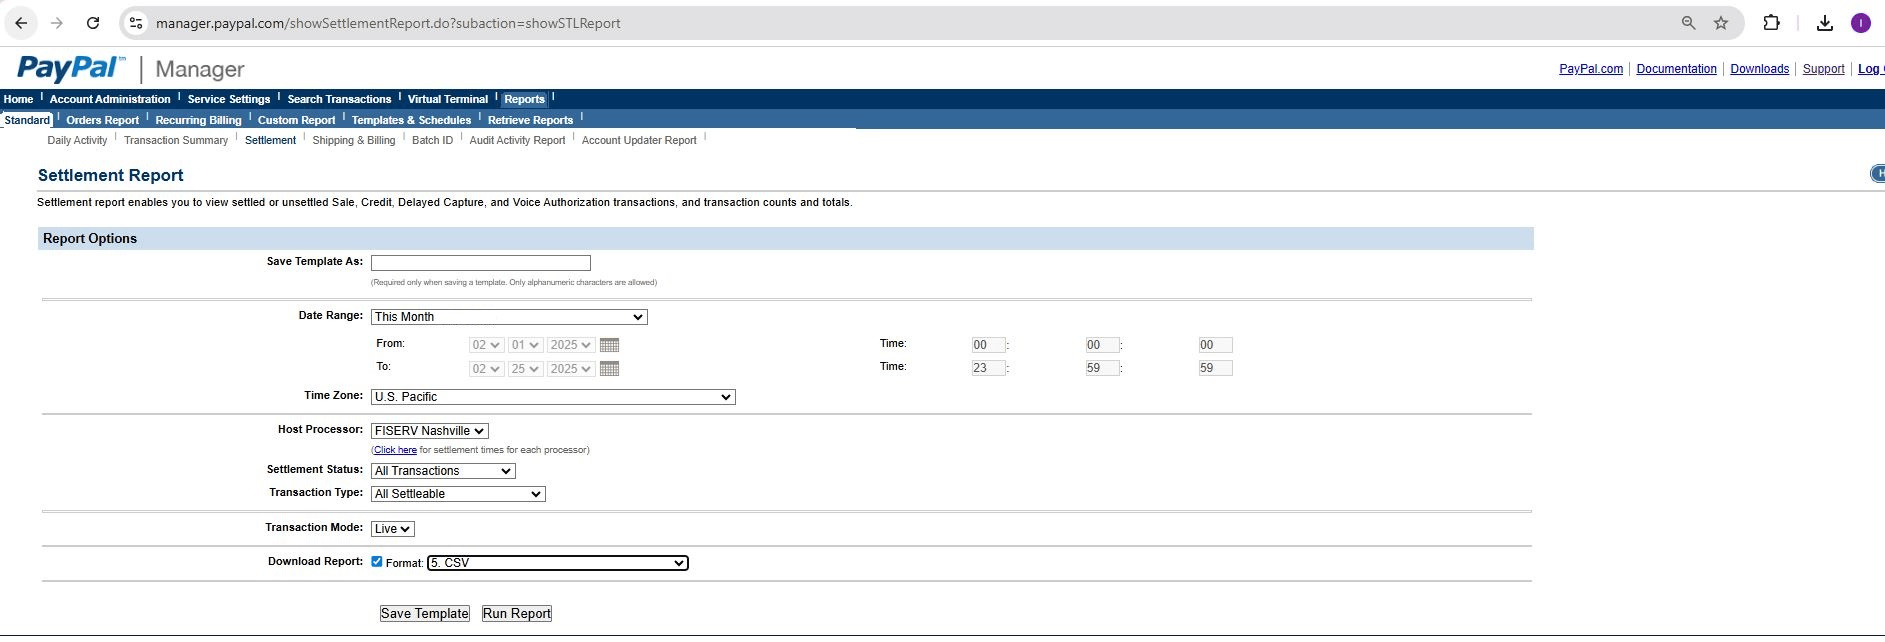This screenshot has height=642, width=1885.
Task: Open Batch ID report link
Action: (432, 140)
